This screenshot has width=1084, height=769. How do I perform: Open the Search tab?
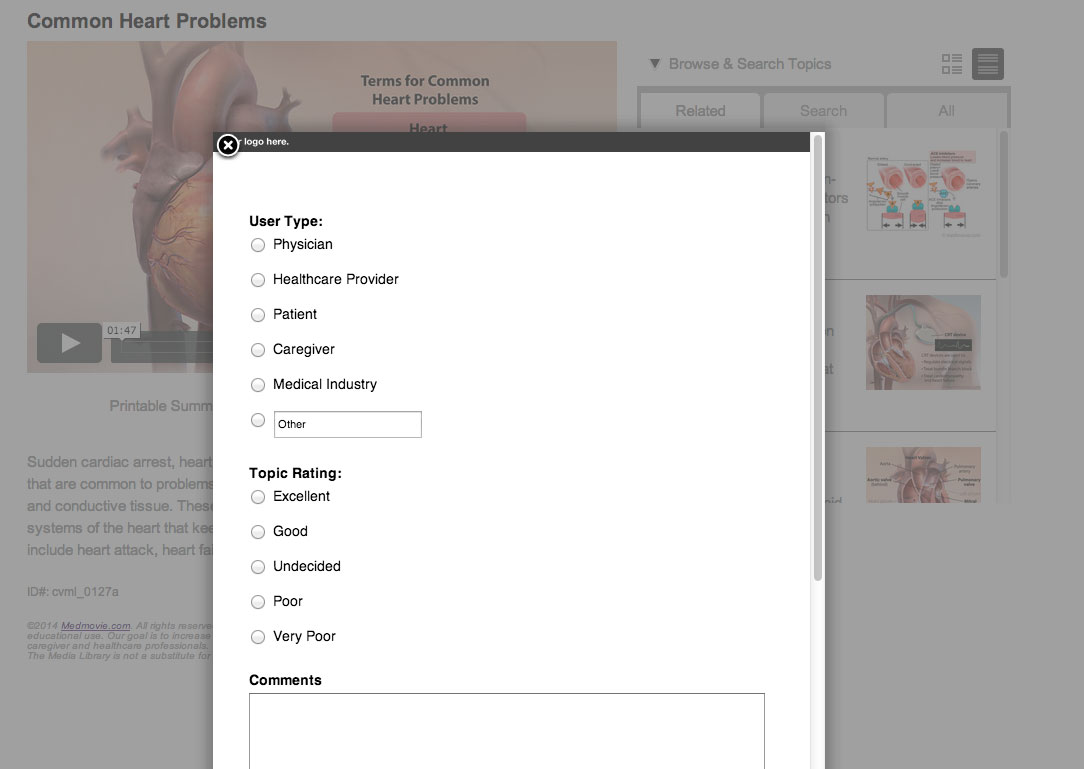point(823,111)
